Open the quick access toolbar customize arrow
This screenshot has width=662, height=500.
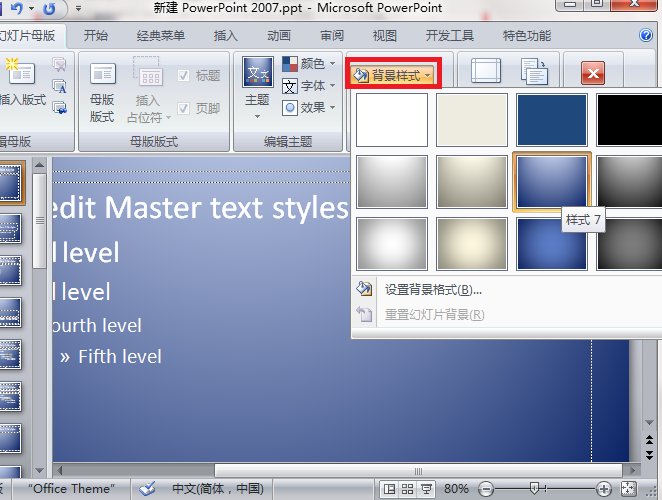point(78,8)
